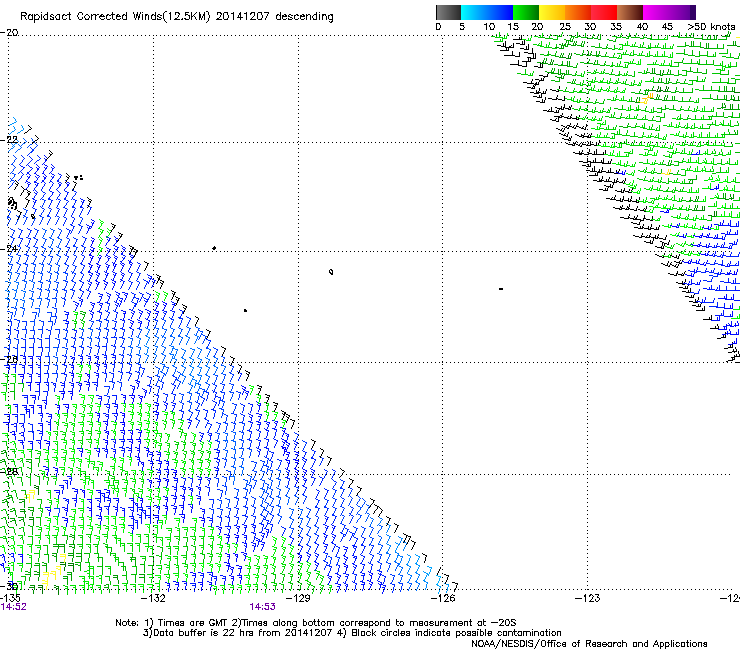Select the brown 35-40 knots legend swatch
Image resolution: width=740 pixels, height=650 pixels.
coord(630,12)
